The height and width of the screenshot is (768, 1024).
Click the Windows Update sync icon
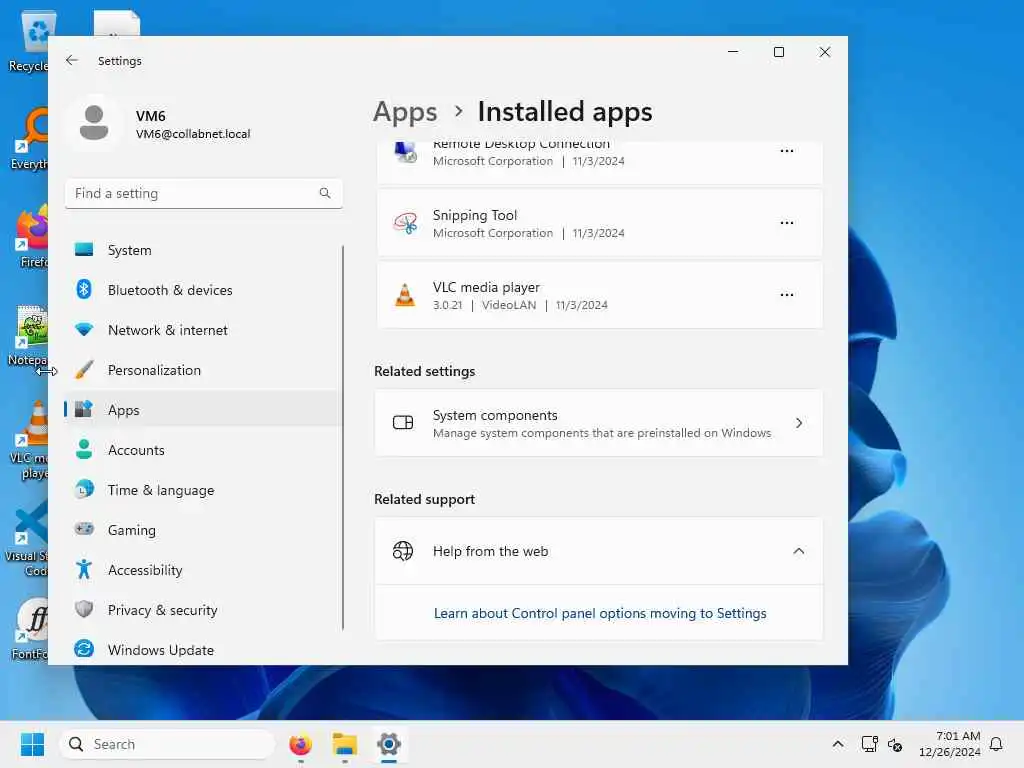pos(84,648)
